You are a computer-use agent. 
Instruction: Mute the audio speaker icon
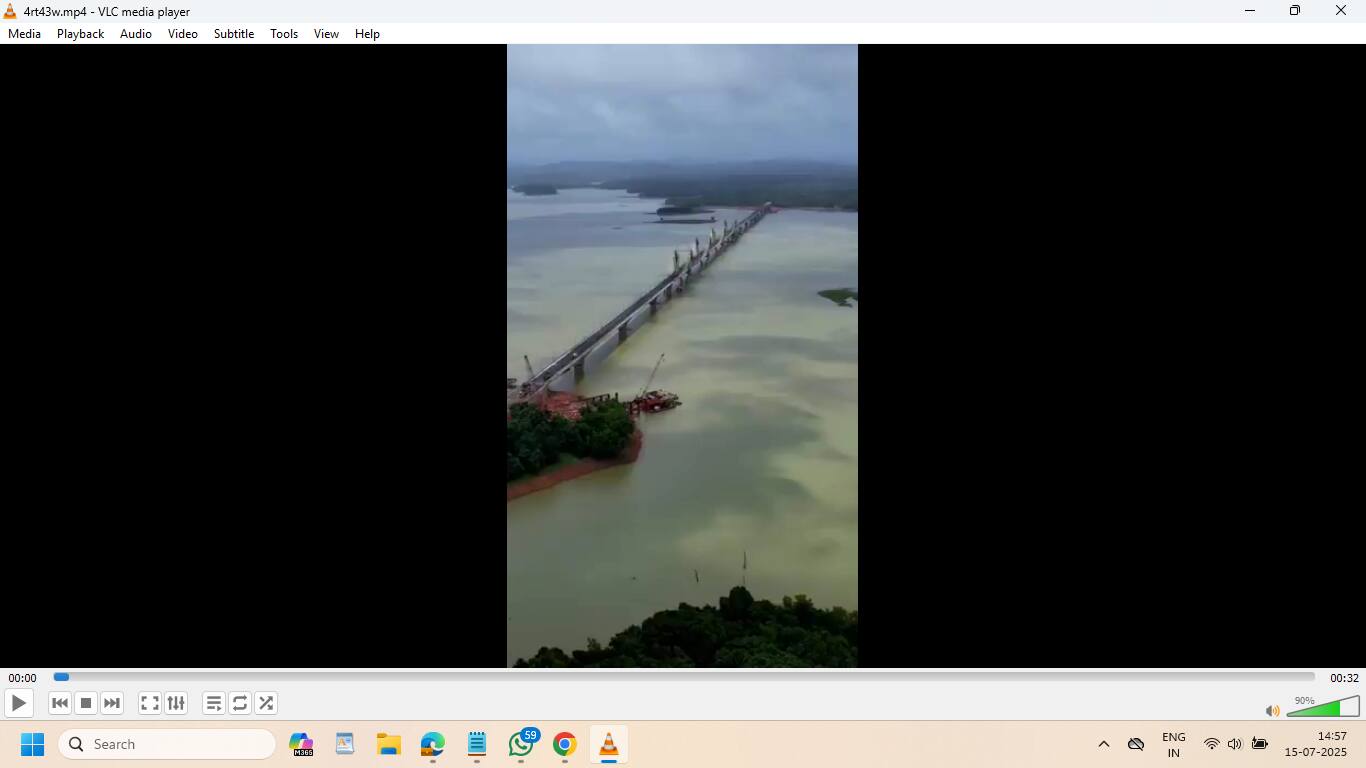1272,711
